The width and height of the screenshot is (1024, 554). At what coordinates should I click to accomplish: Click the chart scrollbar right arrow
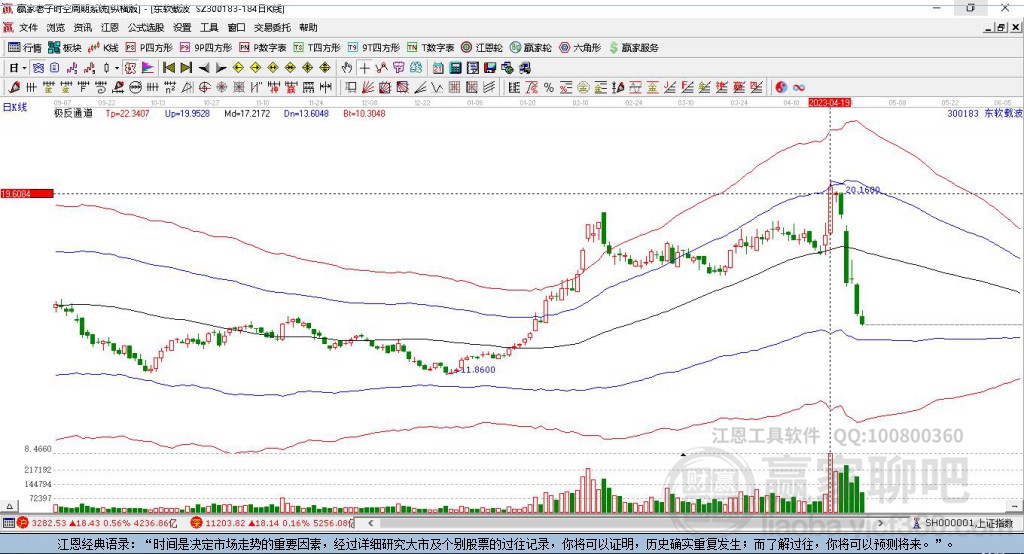(x=880, y=523)
